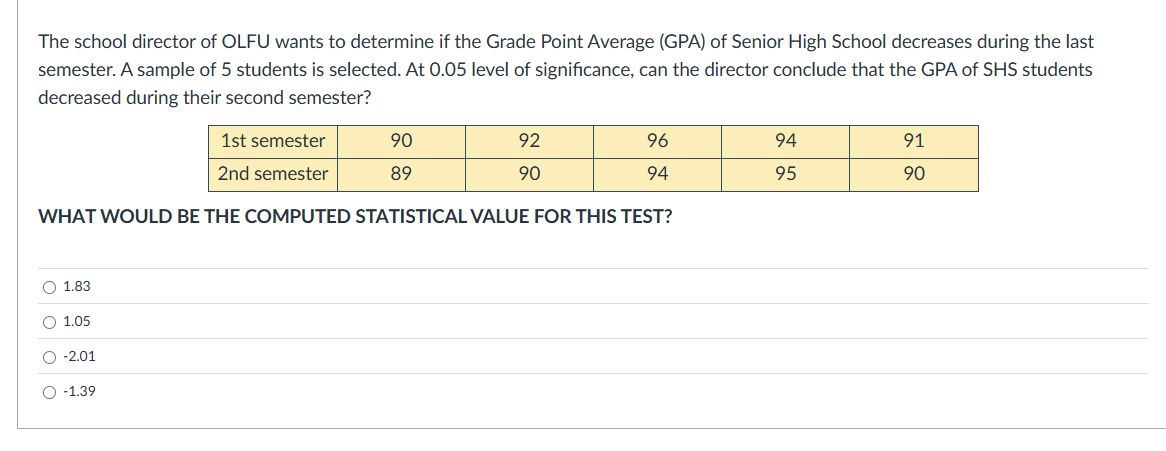Select the 2nd semester cell with 89

click(x=402, y=175)
